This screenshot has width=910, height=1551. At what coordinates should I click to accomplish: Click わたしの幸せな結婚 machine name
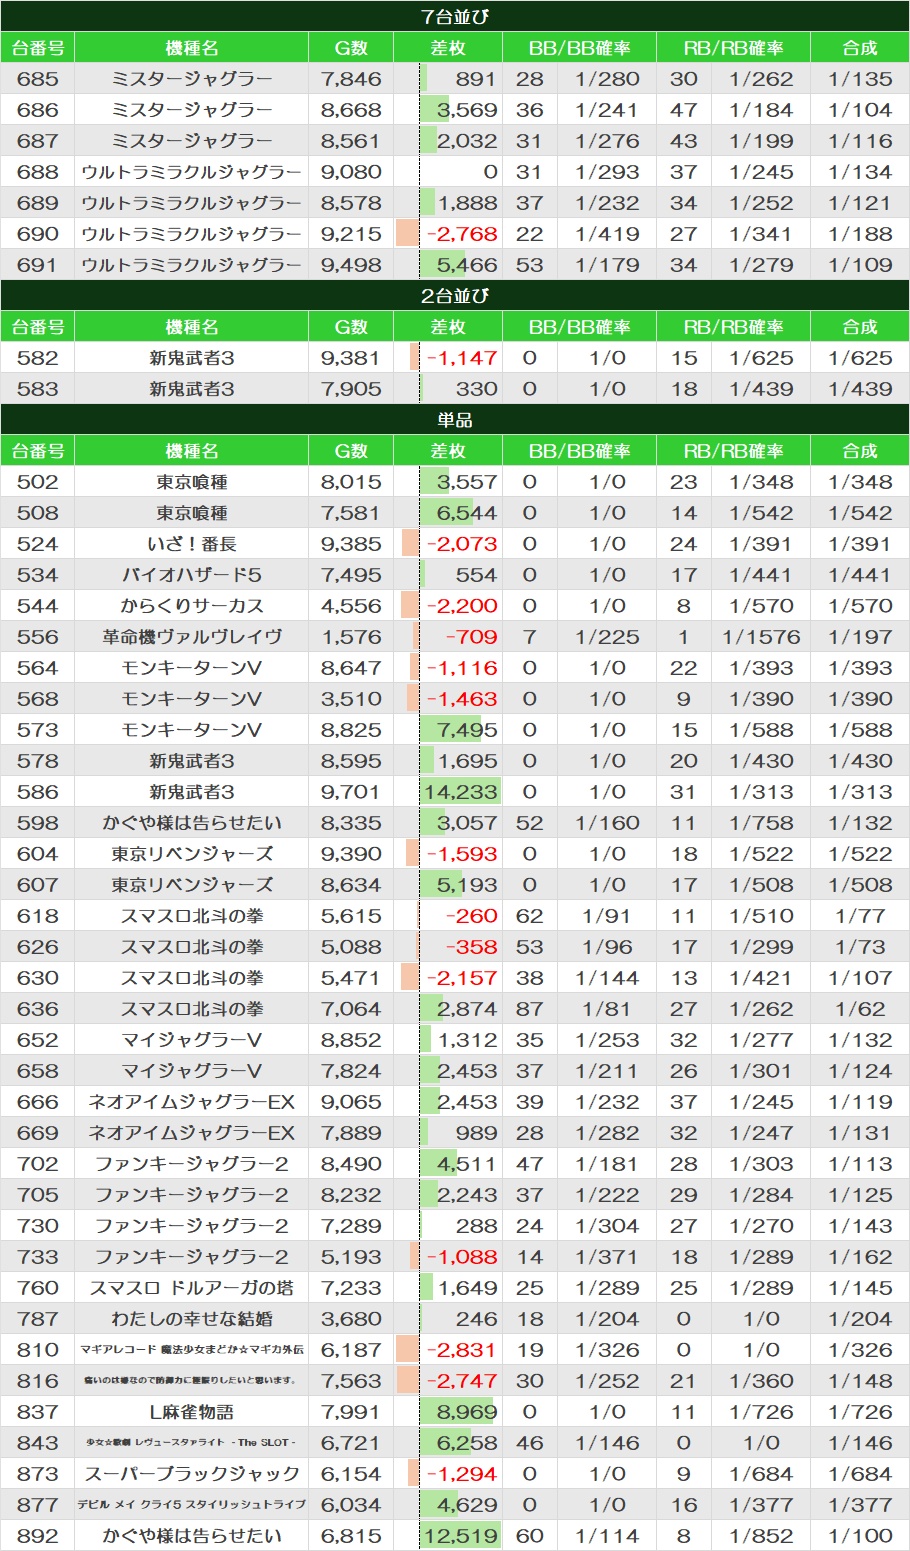point(191,1319)
